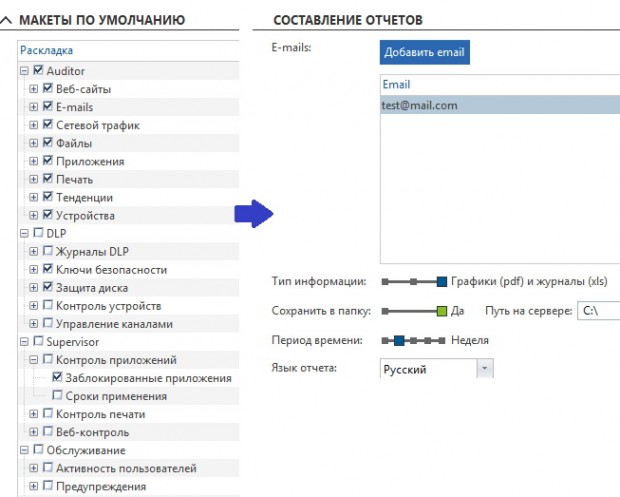Expand the Журналы DLP node
The height and width of the screenshot is (497, 620).
pyautogui.click(x=34, y=251)
